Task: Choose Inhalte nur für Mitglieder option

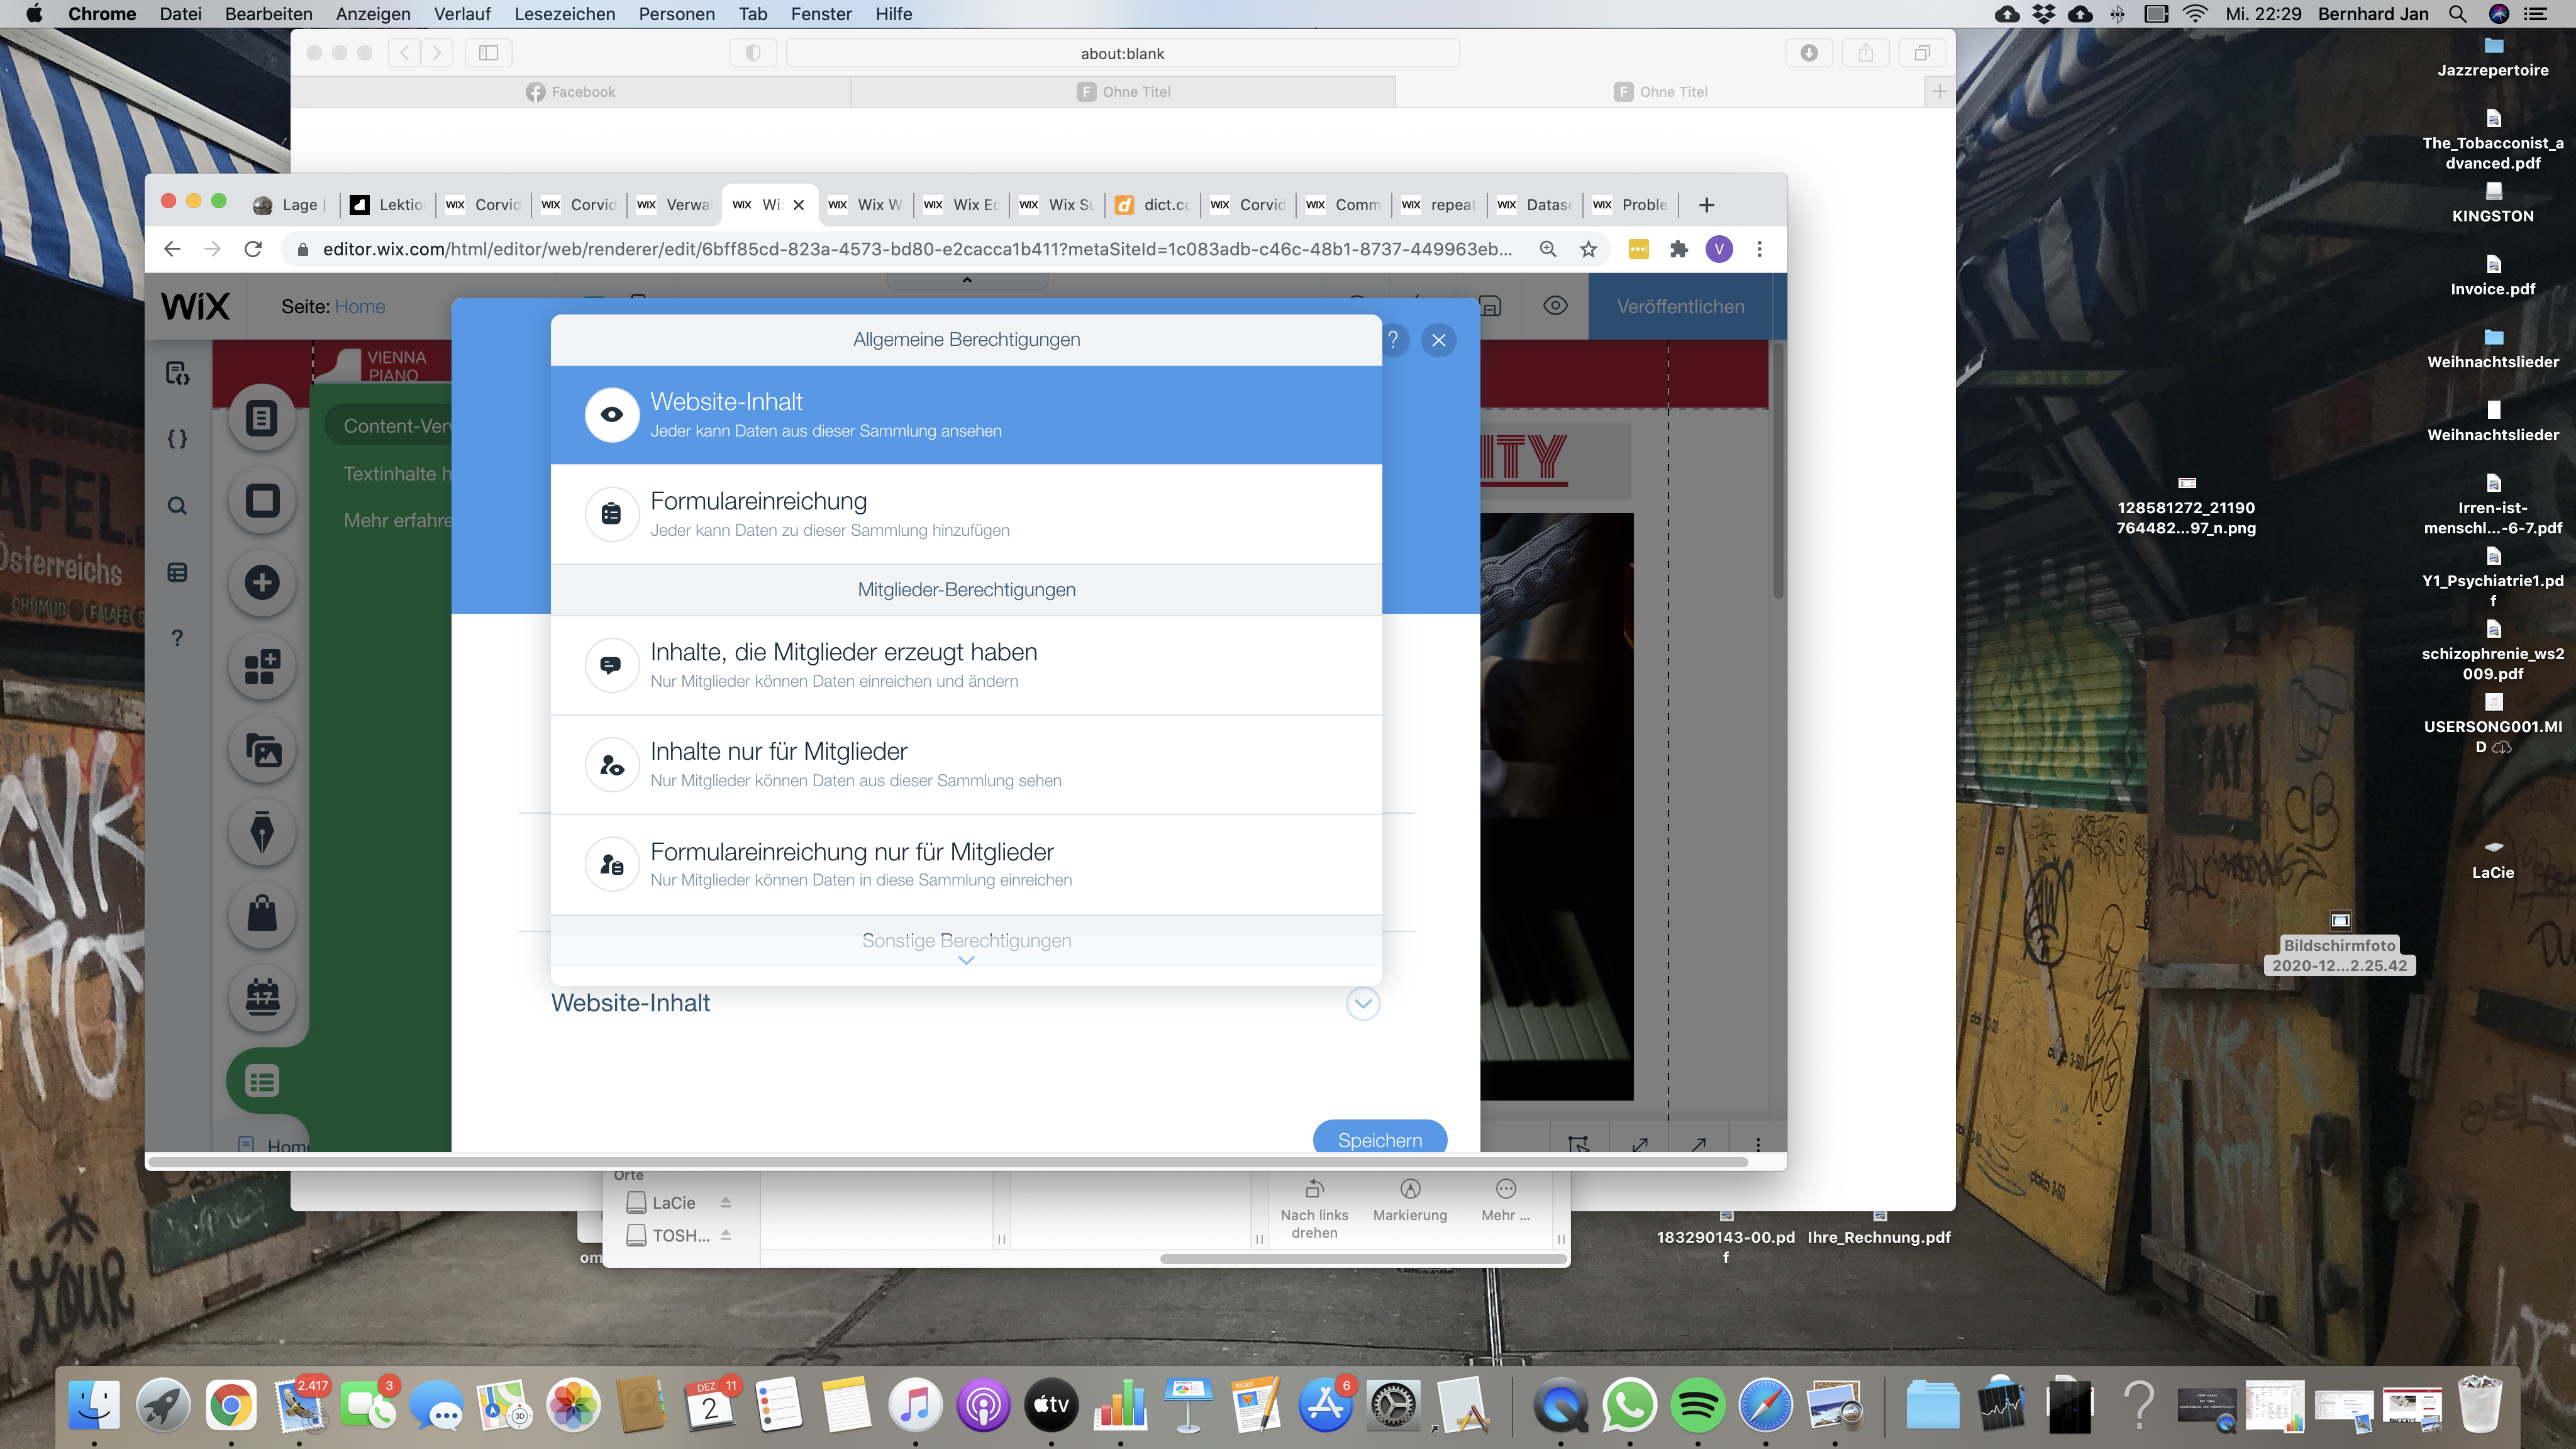Action: click(966, 764)
